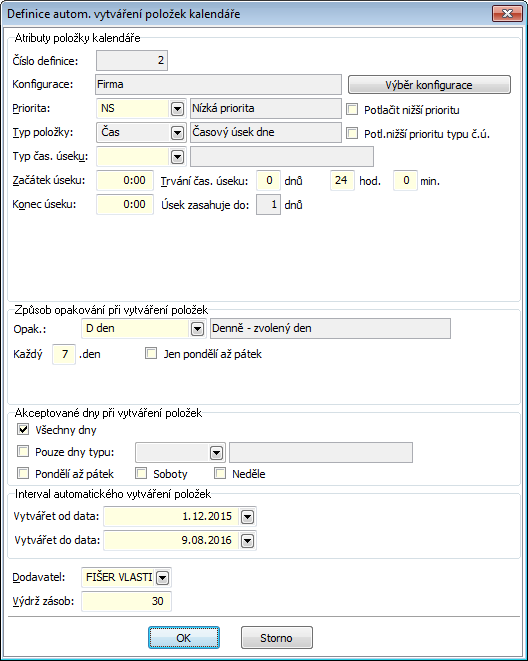Click the Trvání min. field

(x=405, y=180)
